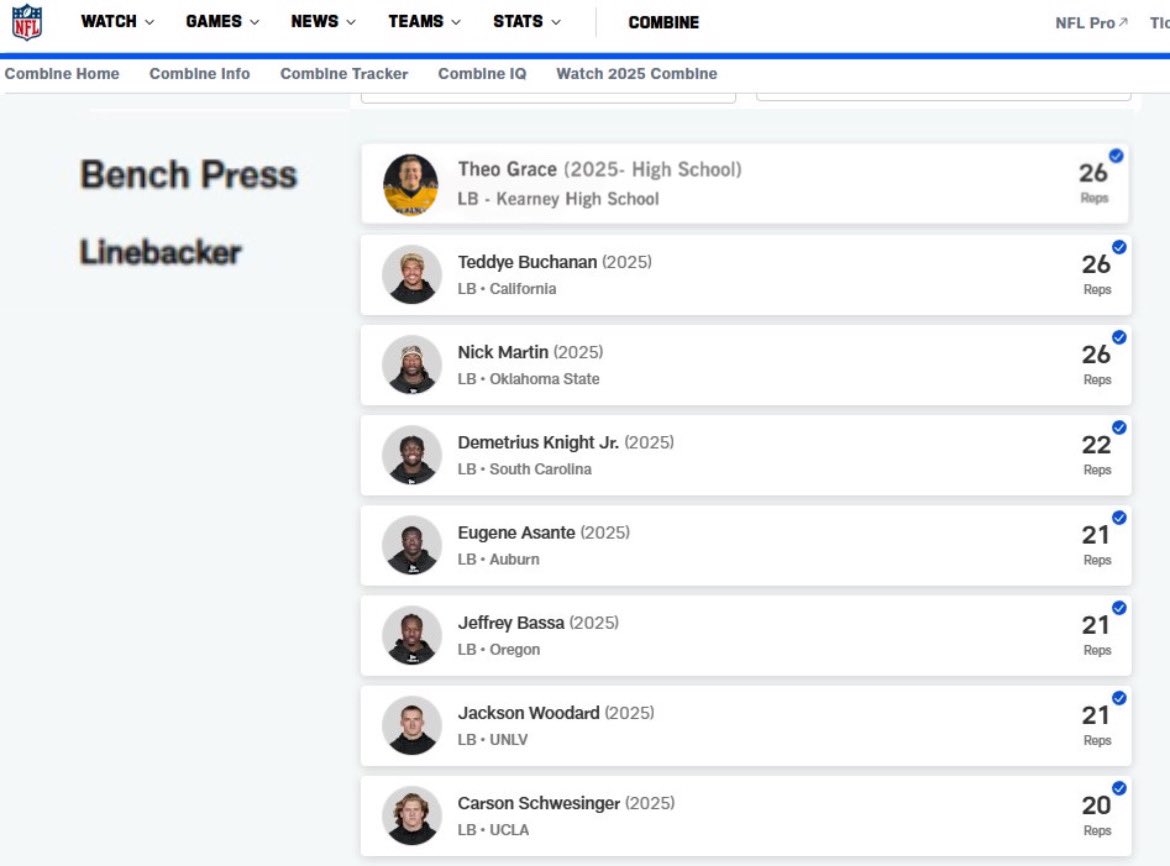Click Teddye Buchanan's headshot
Image resolution: width=1170 pixels, height=866 pixels.
click(411, 274)
